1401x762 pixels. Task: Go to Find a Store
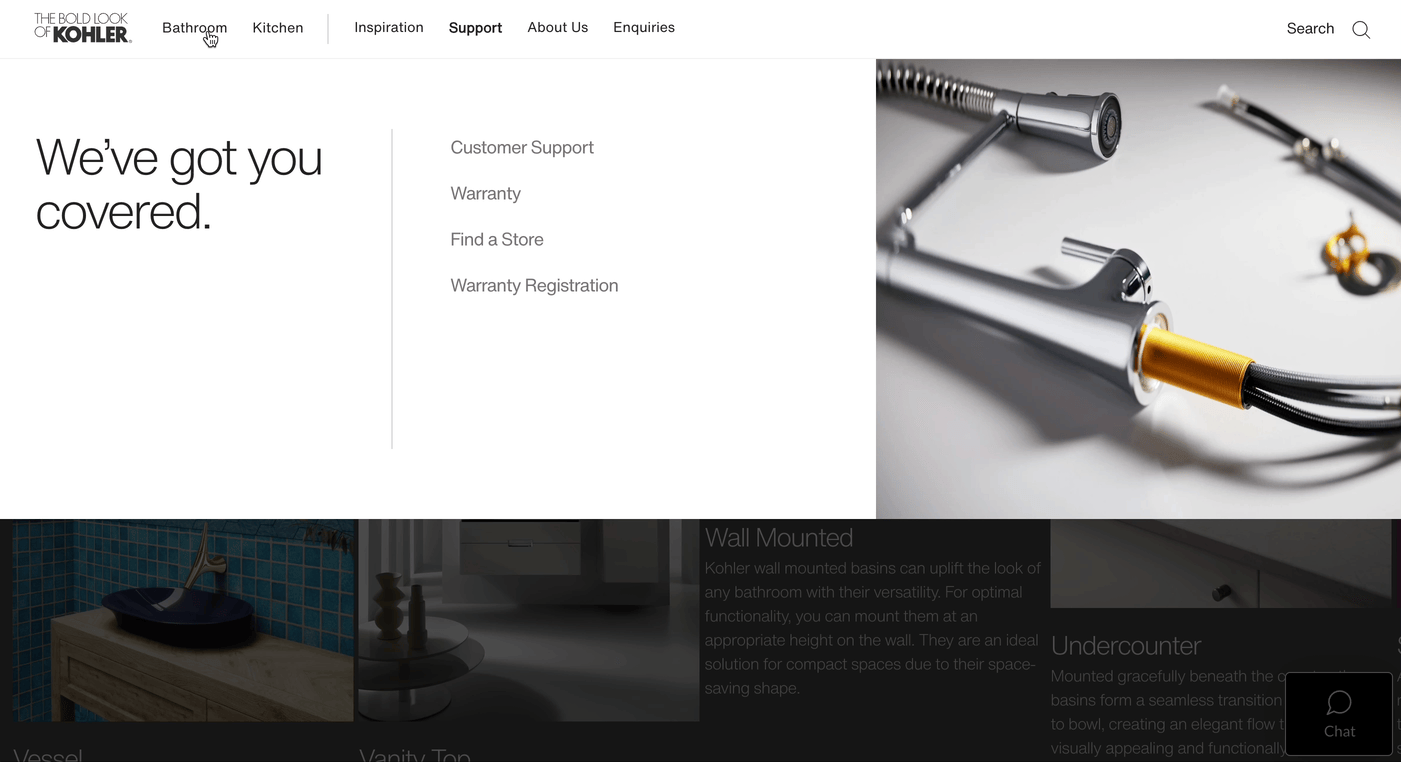497,240
